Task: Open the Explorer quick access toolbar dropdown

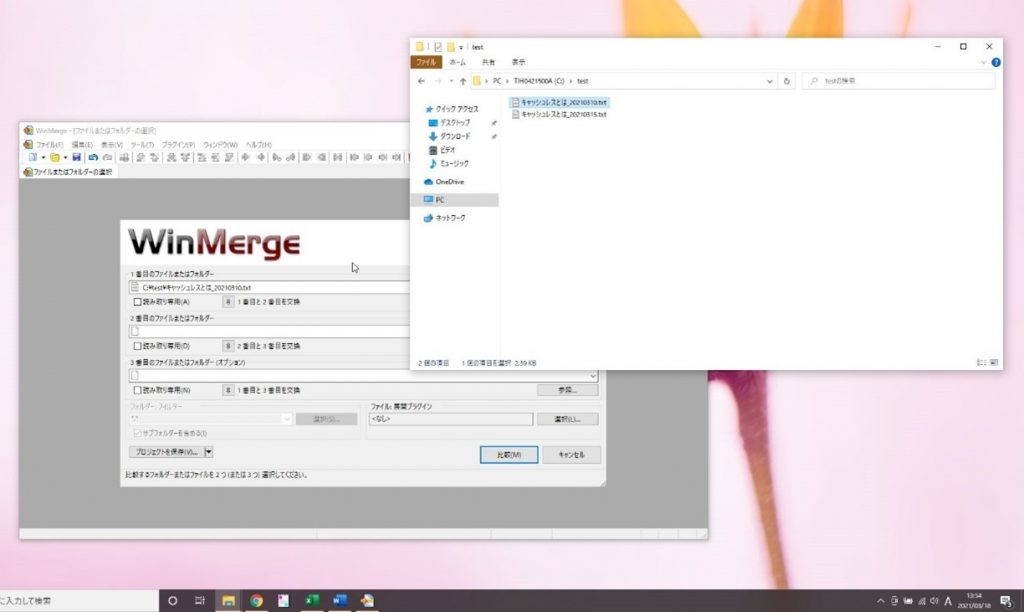Action: coord(460,47)
